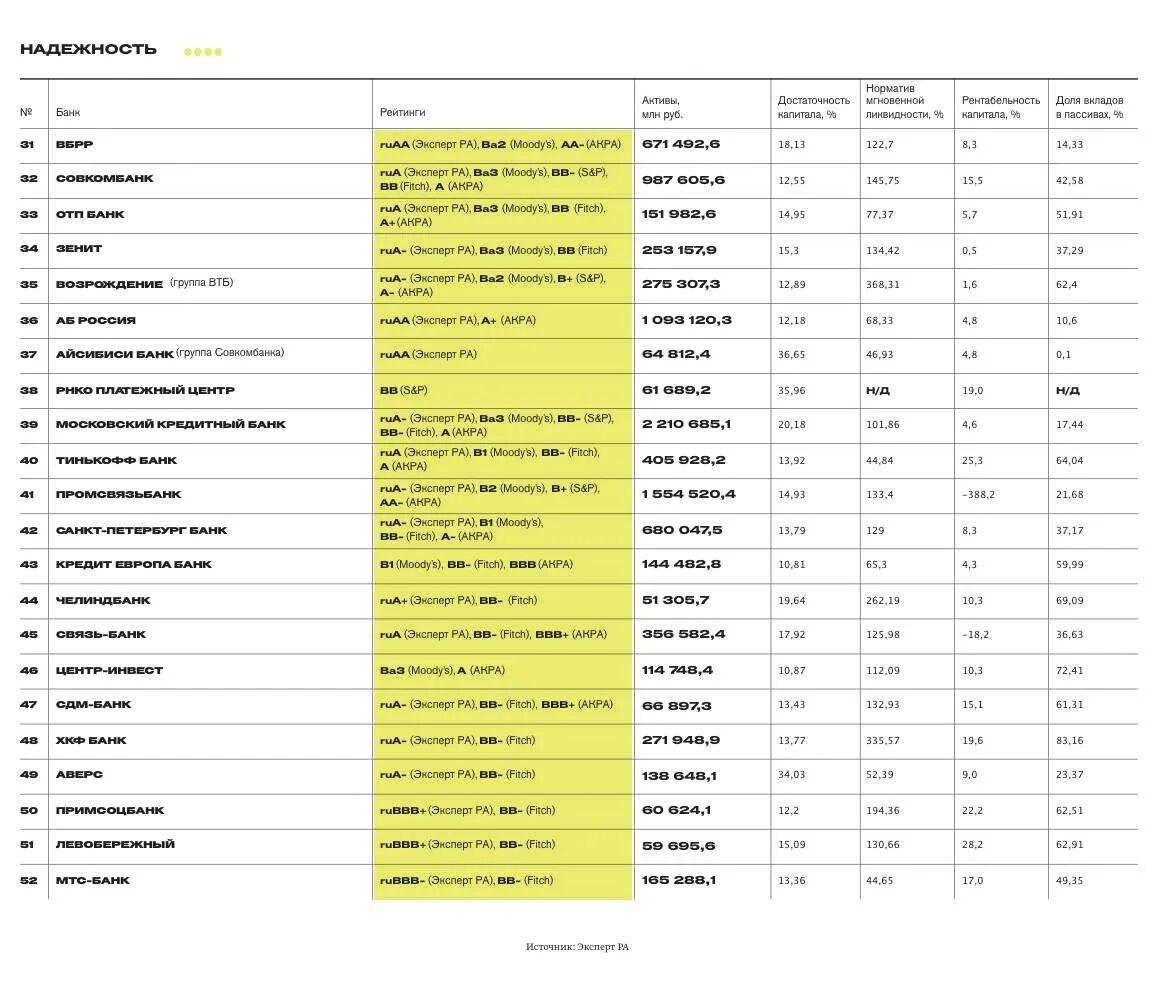This screenshot has height=988, width=1158.
Task: Click assets value 1 093 120,3
Action: point(687,320)
